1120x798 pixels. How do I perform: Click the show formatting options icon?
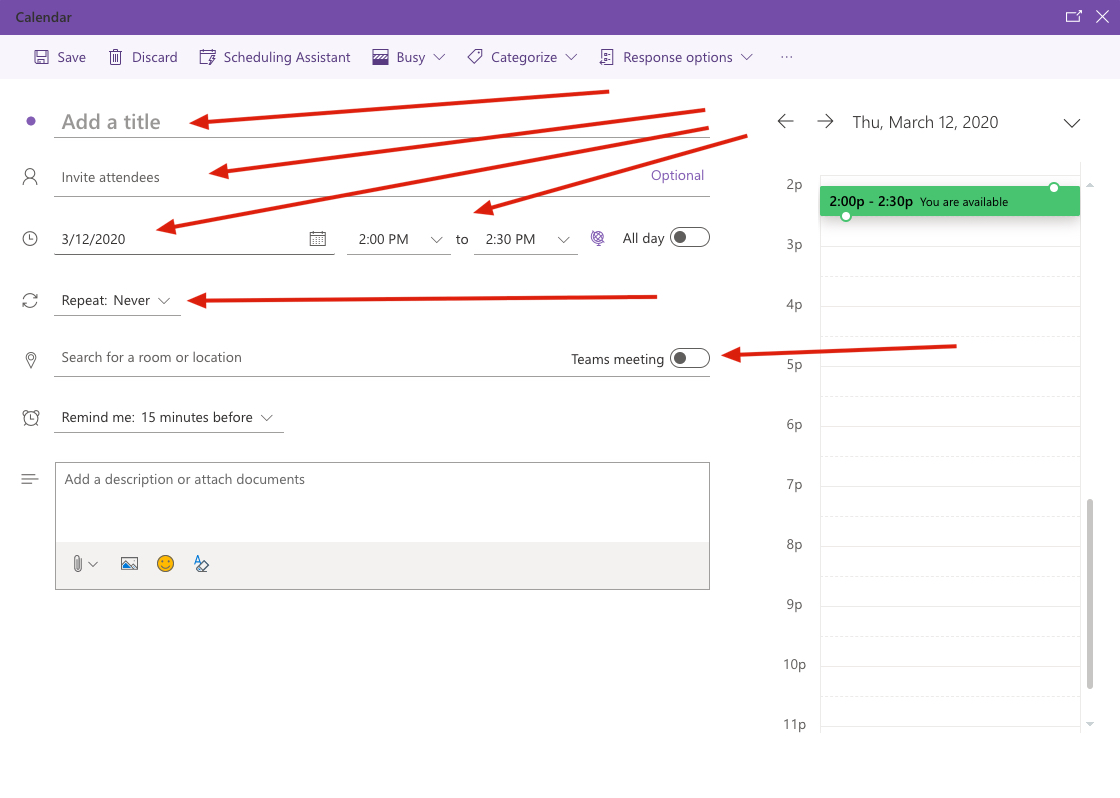(x=201, y=564)
